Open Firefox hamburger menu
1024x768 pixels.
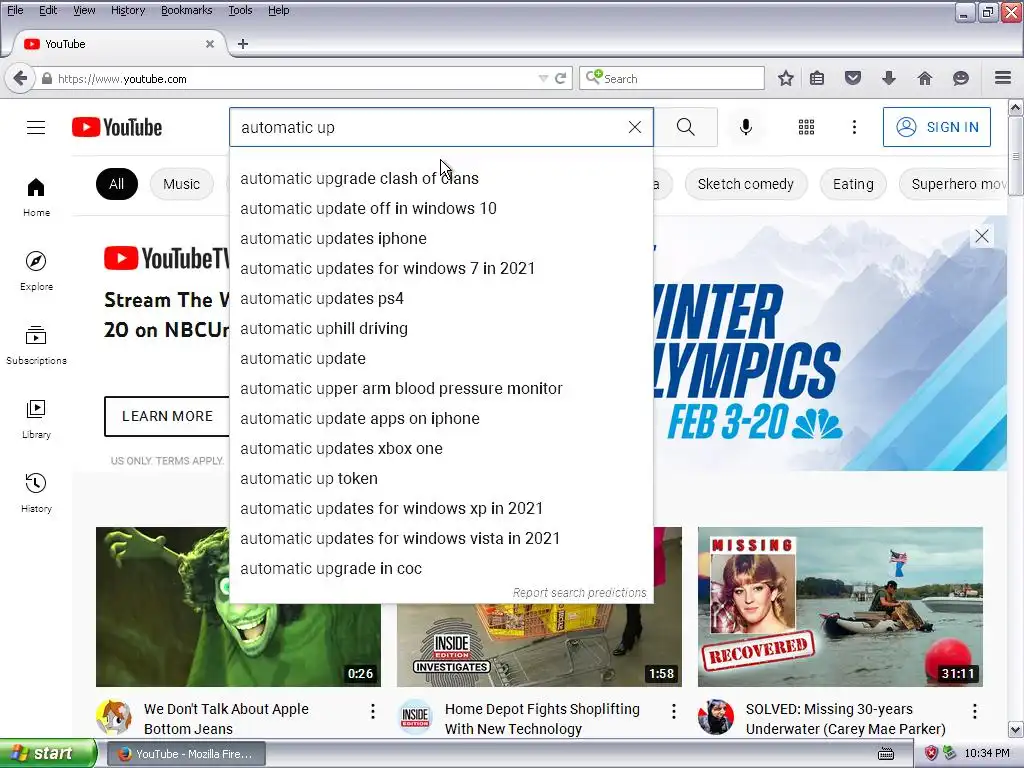[x=1003, y=78]
